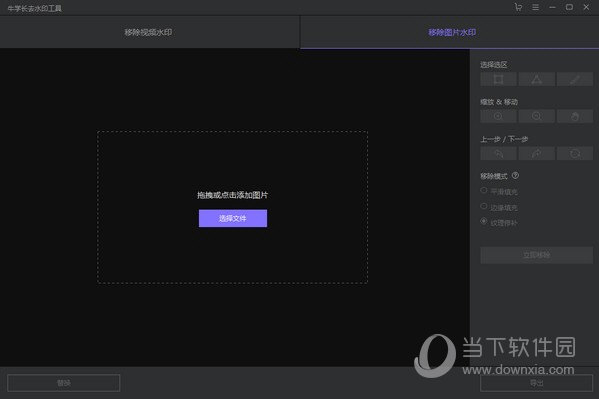The width and height of the screenshot is (599, 399).
Task: Minimize the window
Action: [552, 7]
